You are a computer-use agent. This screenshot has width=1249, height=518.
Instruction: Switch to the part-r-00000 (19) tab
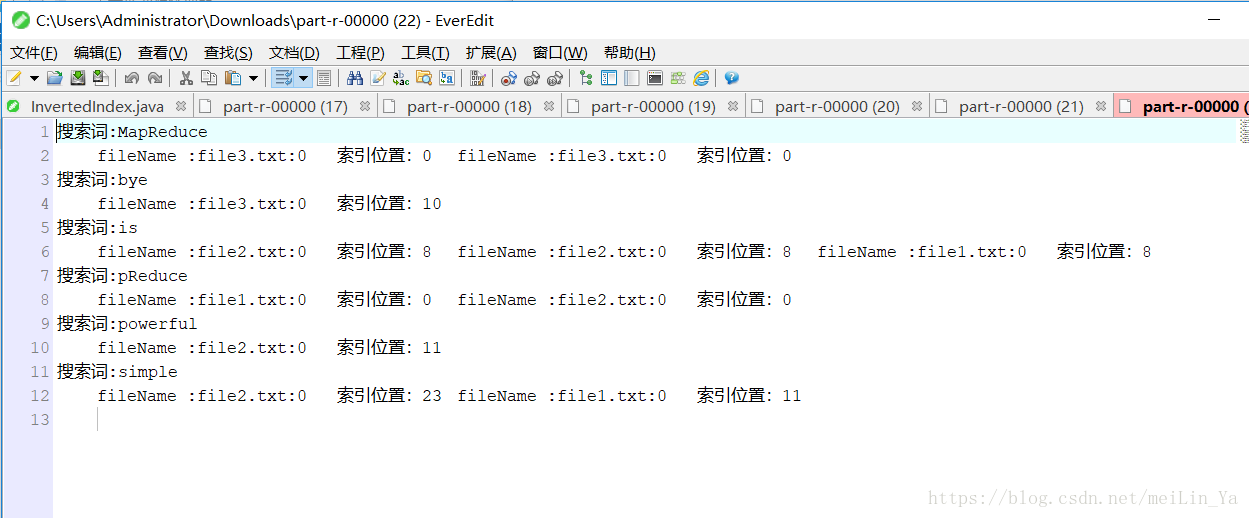pyautogui.click(x=653, y=106)
